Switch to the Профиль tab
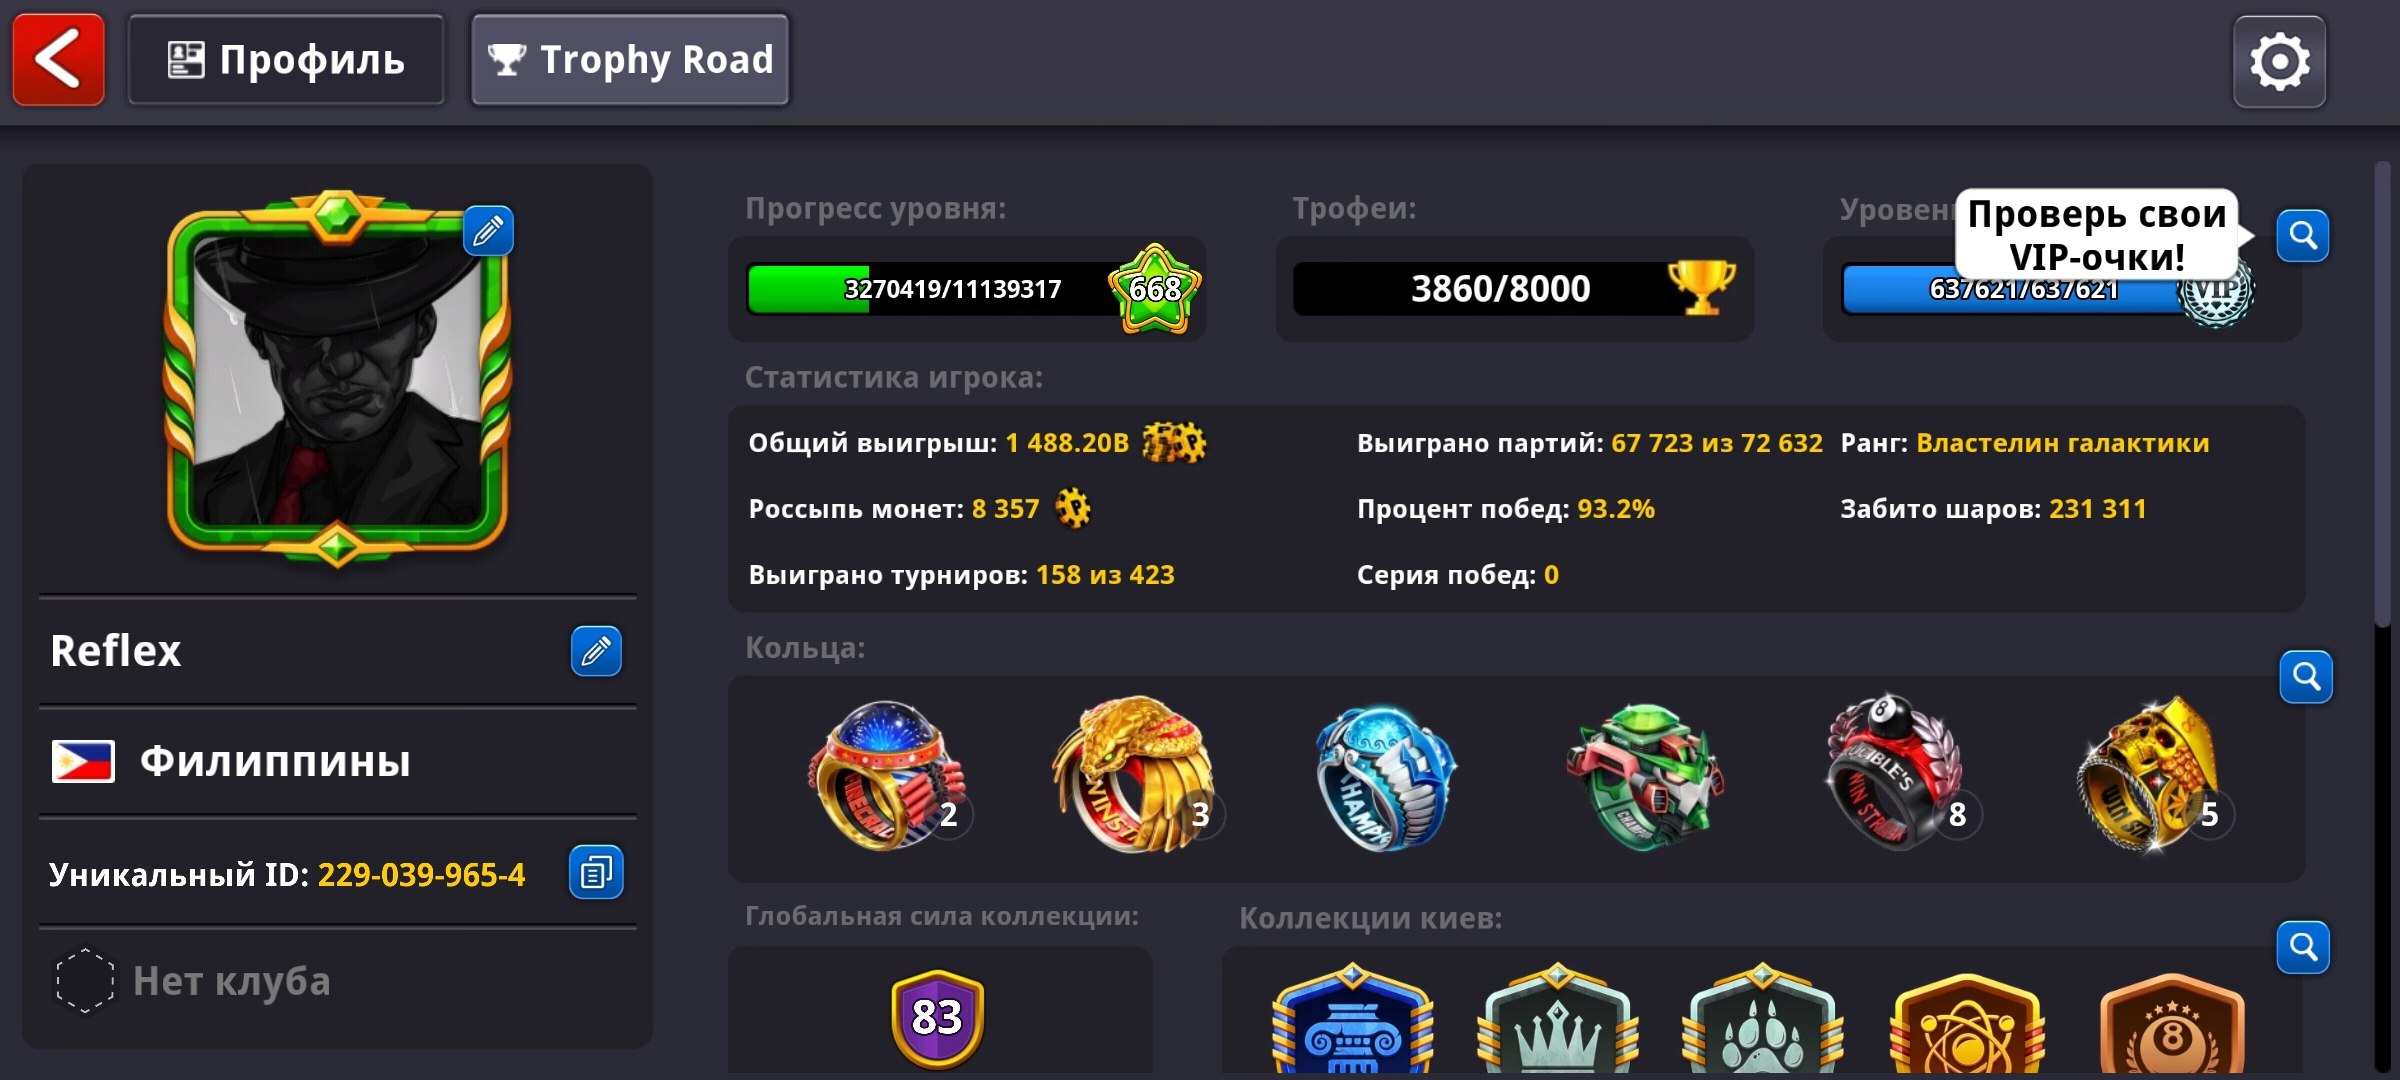Image resolution: width=2400 pixels, height=1080 pixels. [286, 60]
